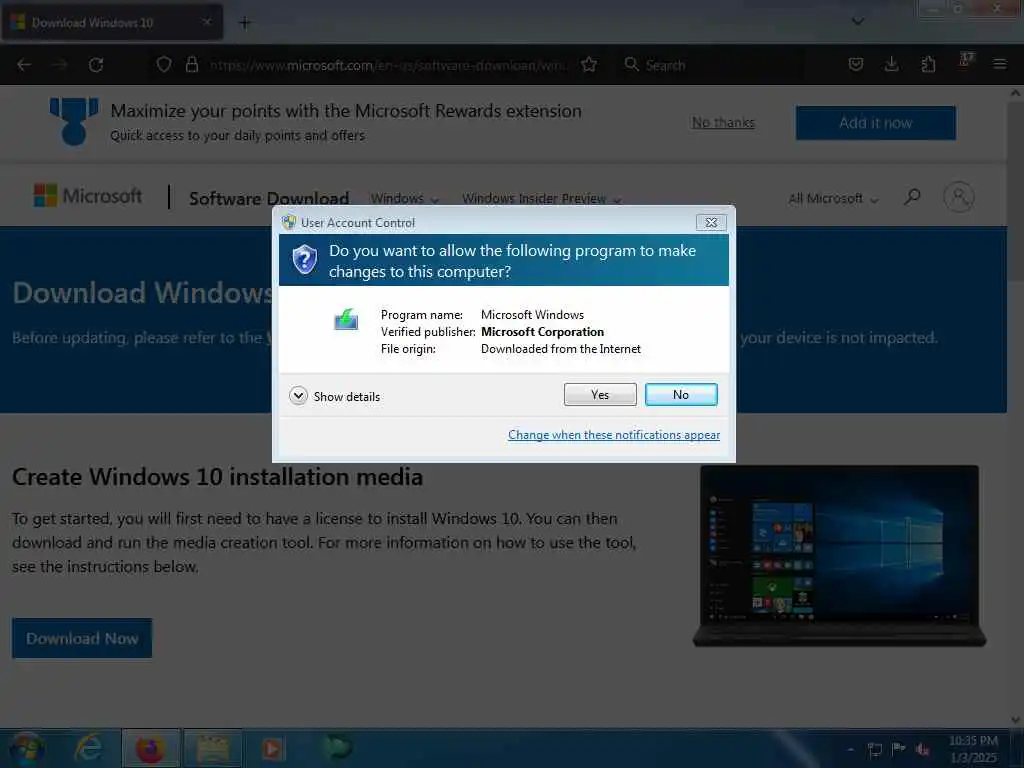
Task: Show hidden tray icons arrow
Action: click(850, 749)
